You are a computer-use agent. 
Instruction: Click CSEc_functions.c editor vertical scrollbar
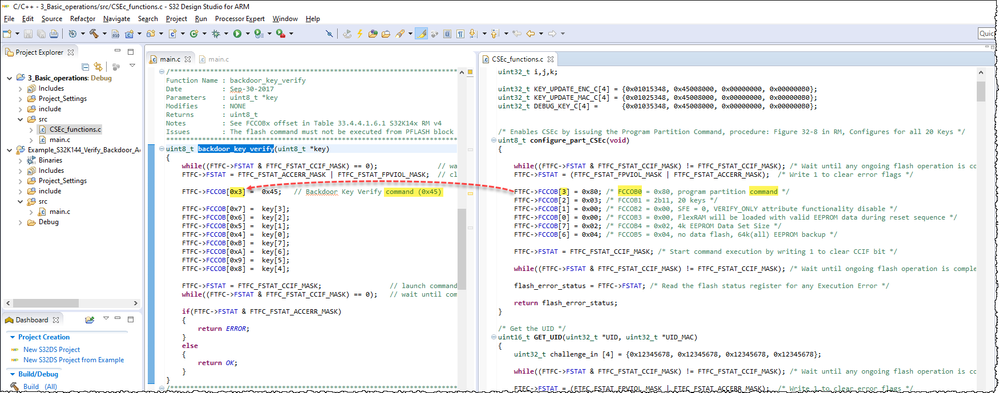point(981,91)
